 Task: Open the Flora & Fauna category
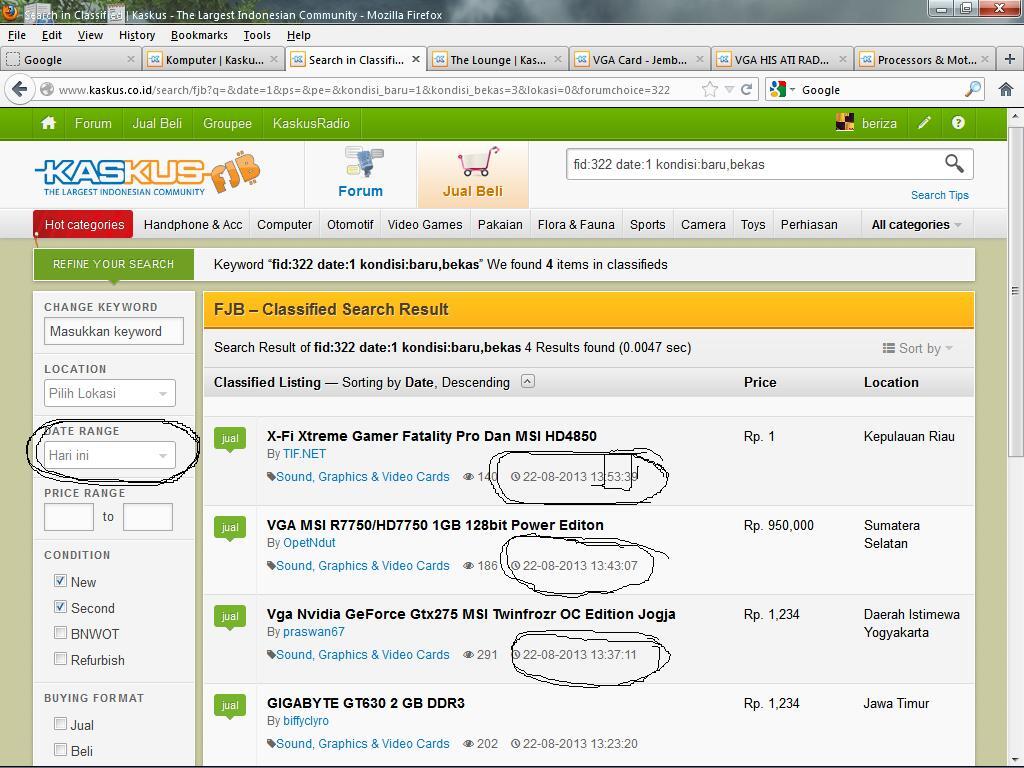[x=576, y=225]
